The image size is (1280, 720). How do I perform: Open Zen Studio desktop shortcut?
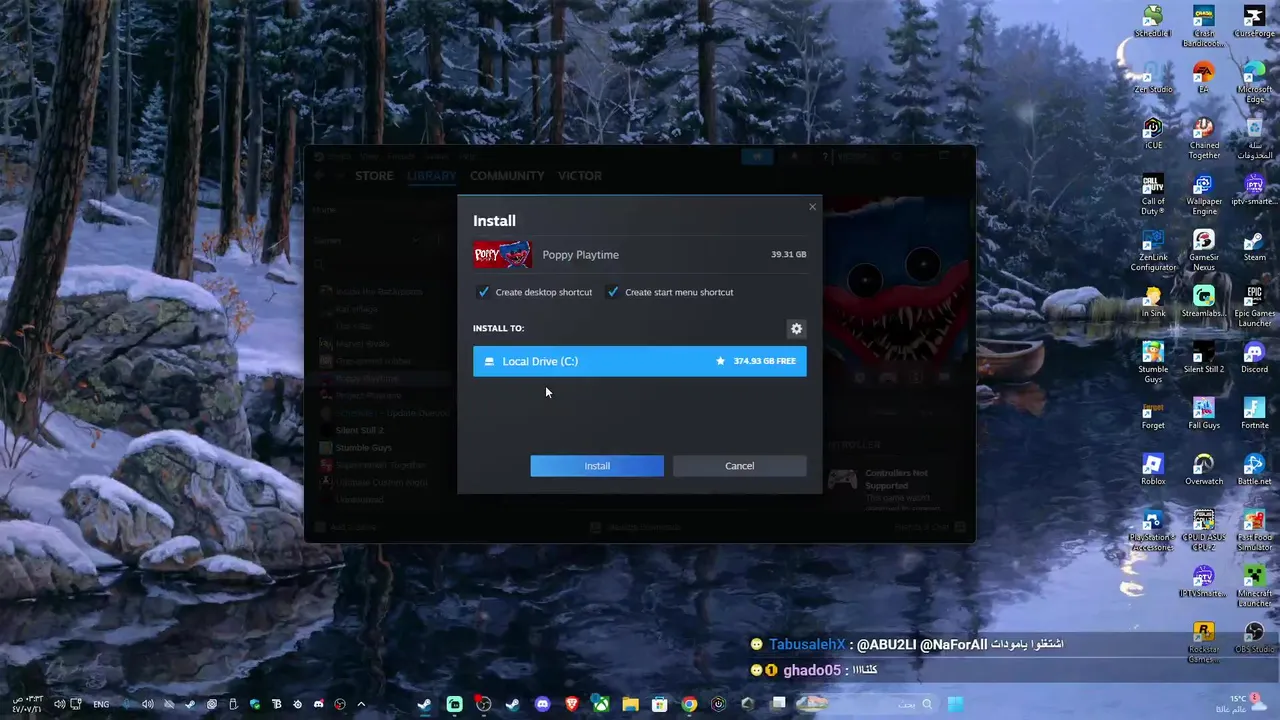click(x=1153, y=77)
